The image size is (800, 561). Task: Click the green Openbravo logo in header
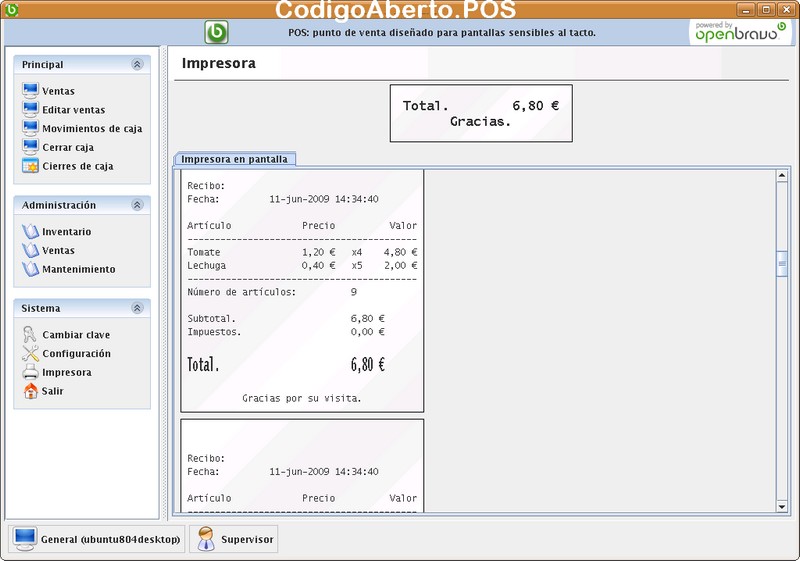coord(216,32)
